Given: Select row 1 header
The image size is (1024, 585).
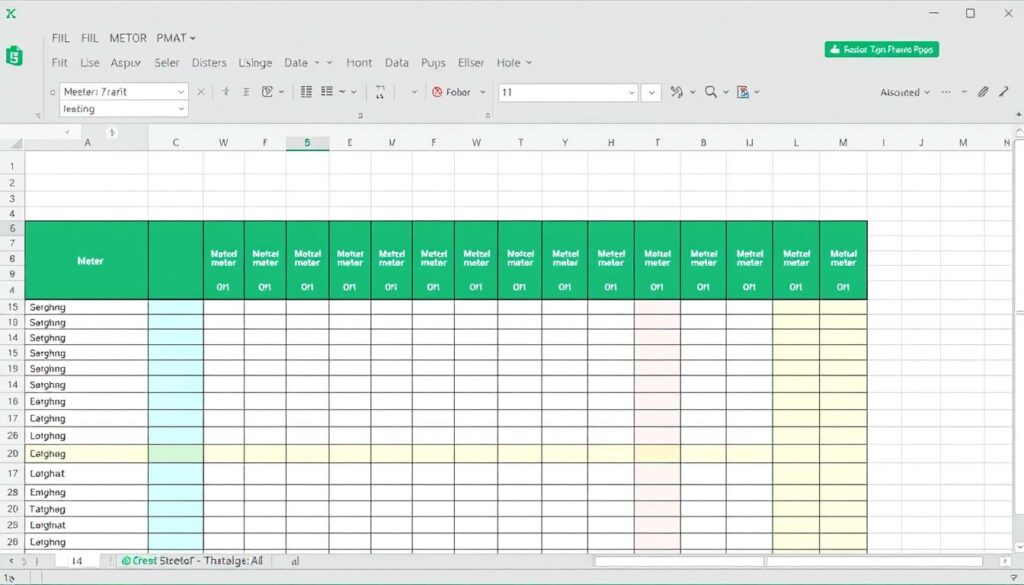Looking at the screenshot, I should point(12,166).
